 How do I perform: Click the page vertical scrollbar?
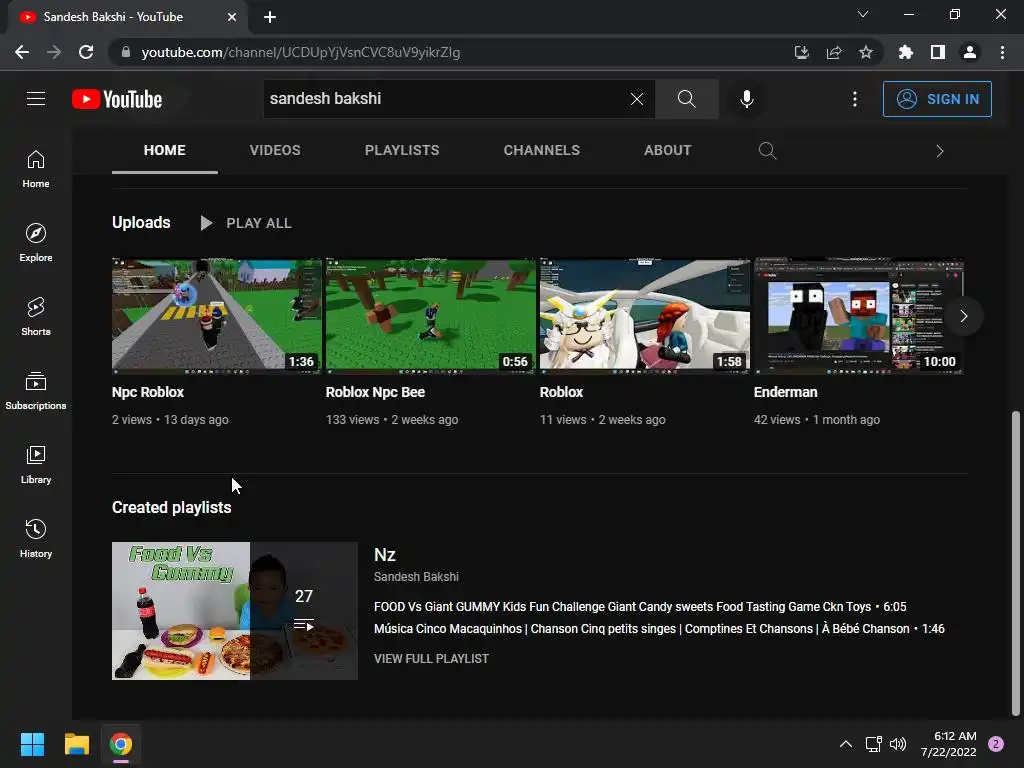coord(1016,563)
